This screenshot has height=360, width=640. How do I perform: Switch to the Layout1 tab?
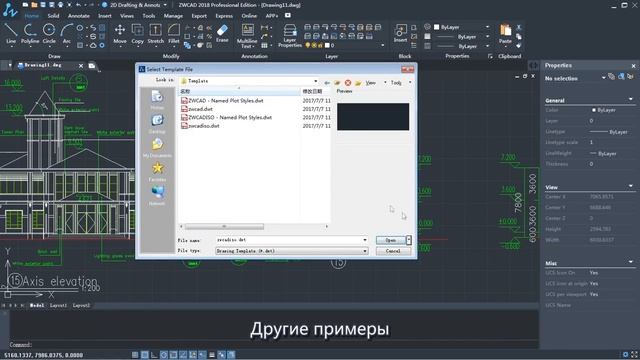pyautogui.click(x=58, y=305)
